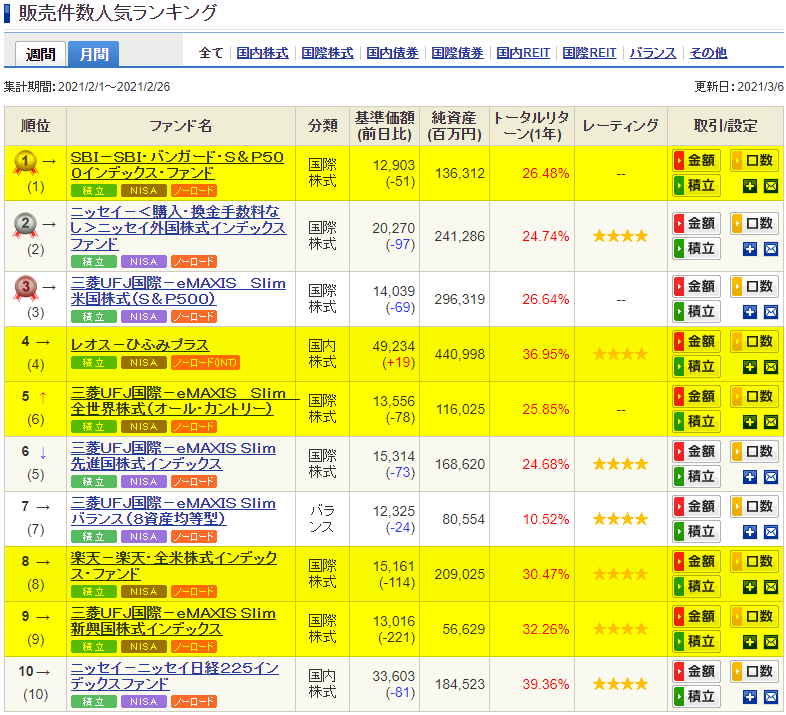
Task: Click the gold rank 1 medal icon
Action: click(x=26, y=162)
